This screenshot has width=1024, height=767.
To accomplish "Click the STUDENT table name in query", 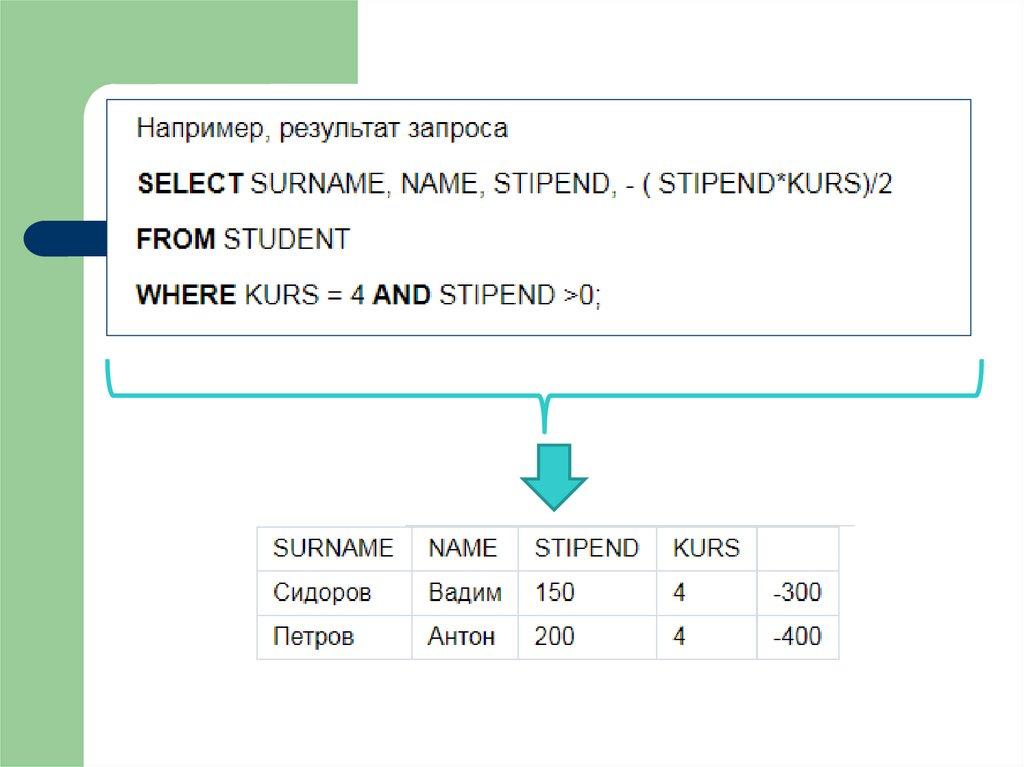I will [286, 239].
